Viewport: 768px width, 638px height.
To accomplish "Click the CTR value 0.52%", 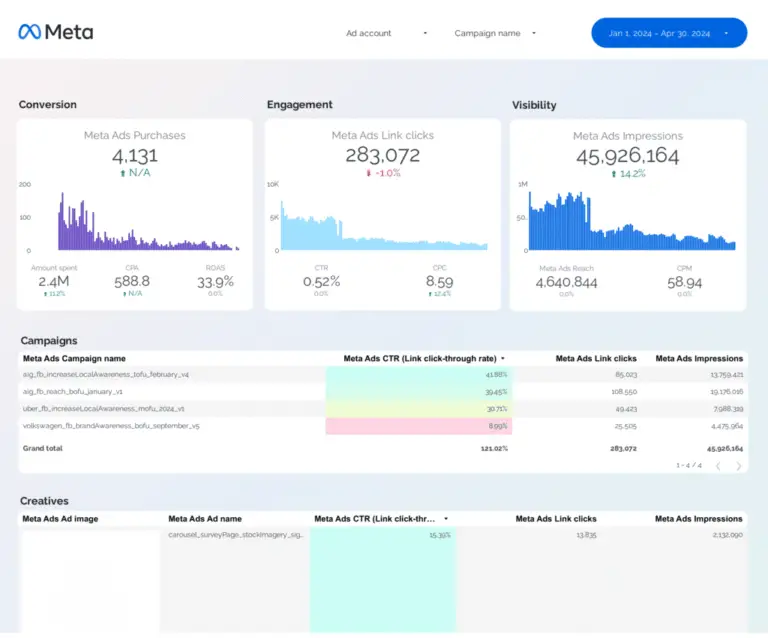I will (x=321, y=282).
